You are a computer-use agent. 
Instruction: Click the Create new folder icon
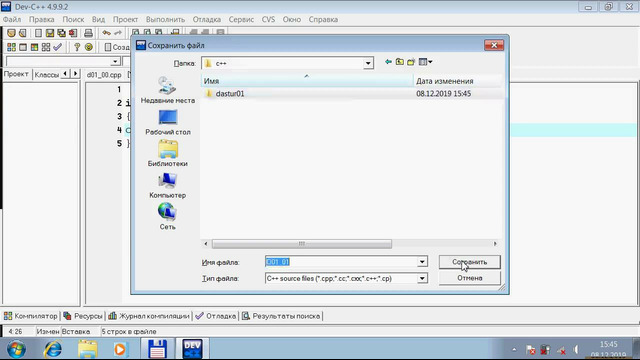(411, 62)
